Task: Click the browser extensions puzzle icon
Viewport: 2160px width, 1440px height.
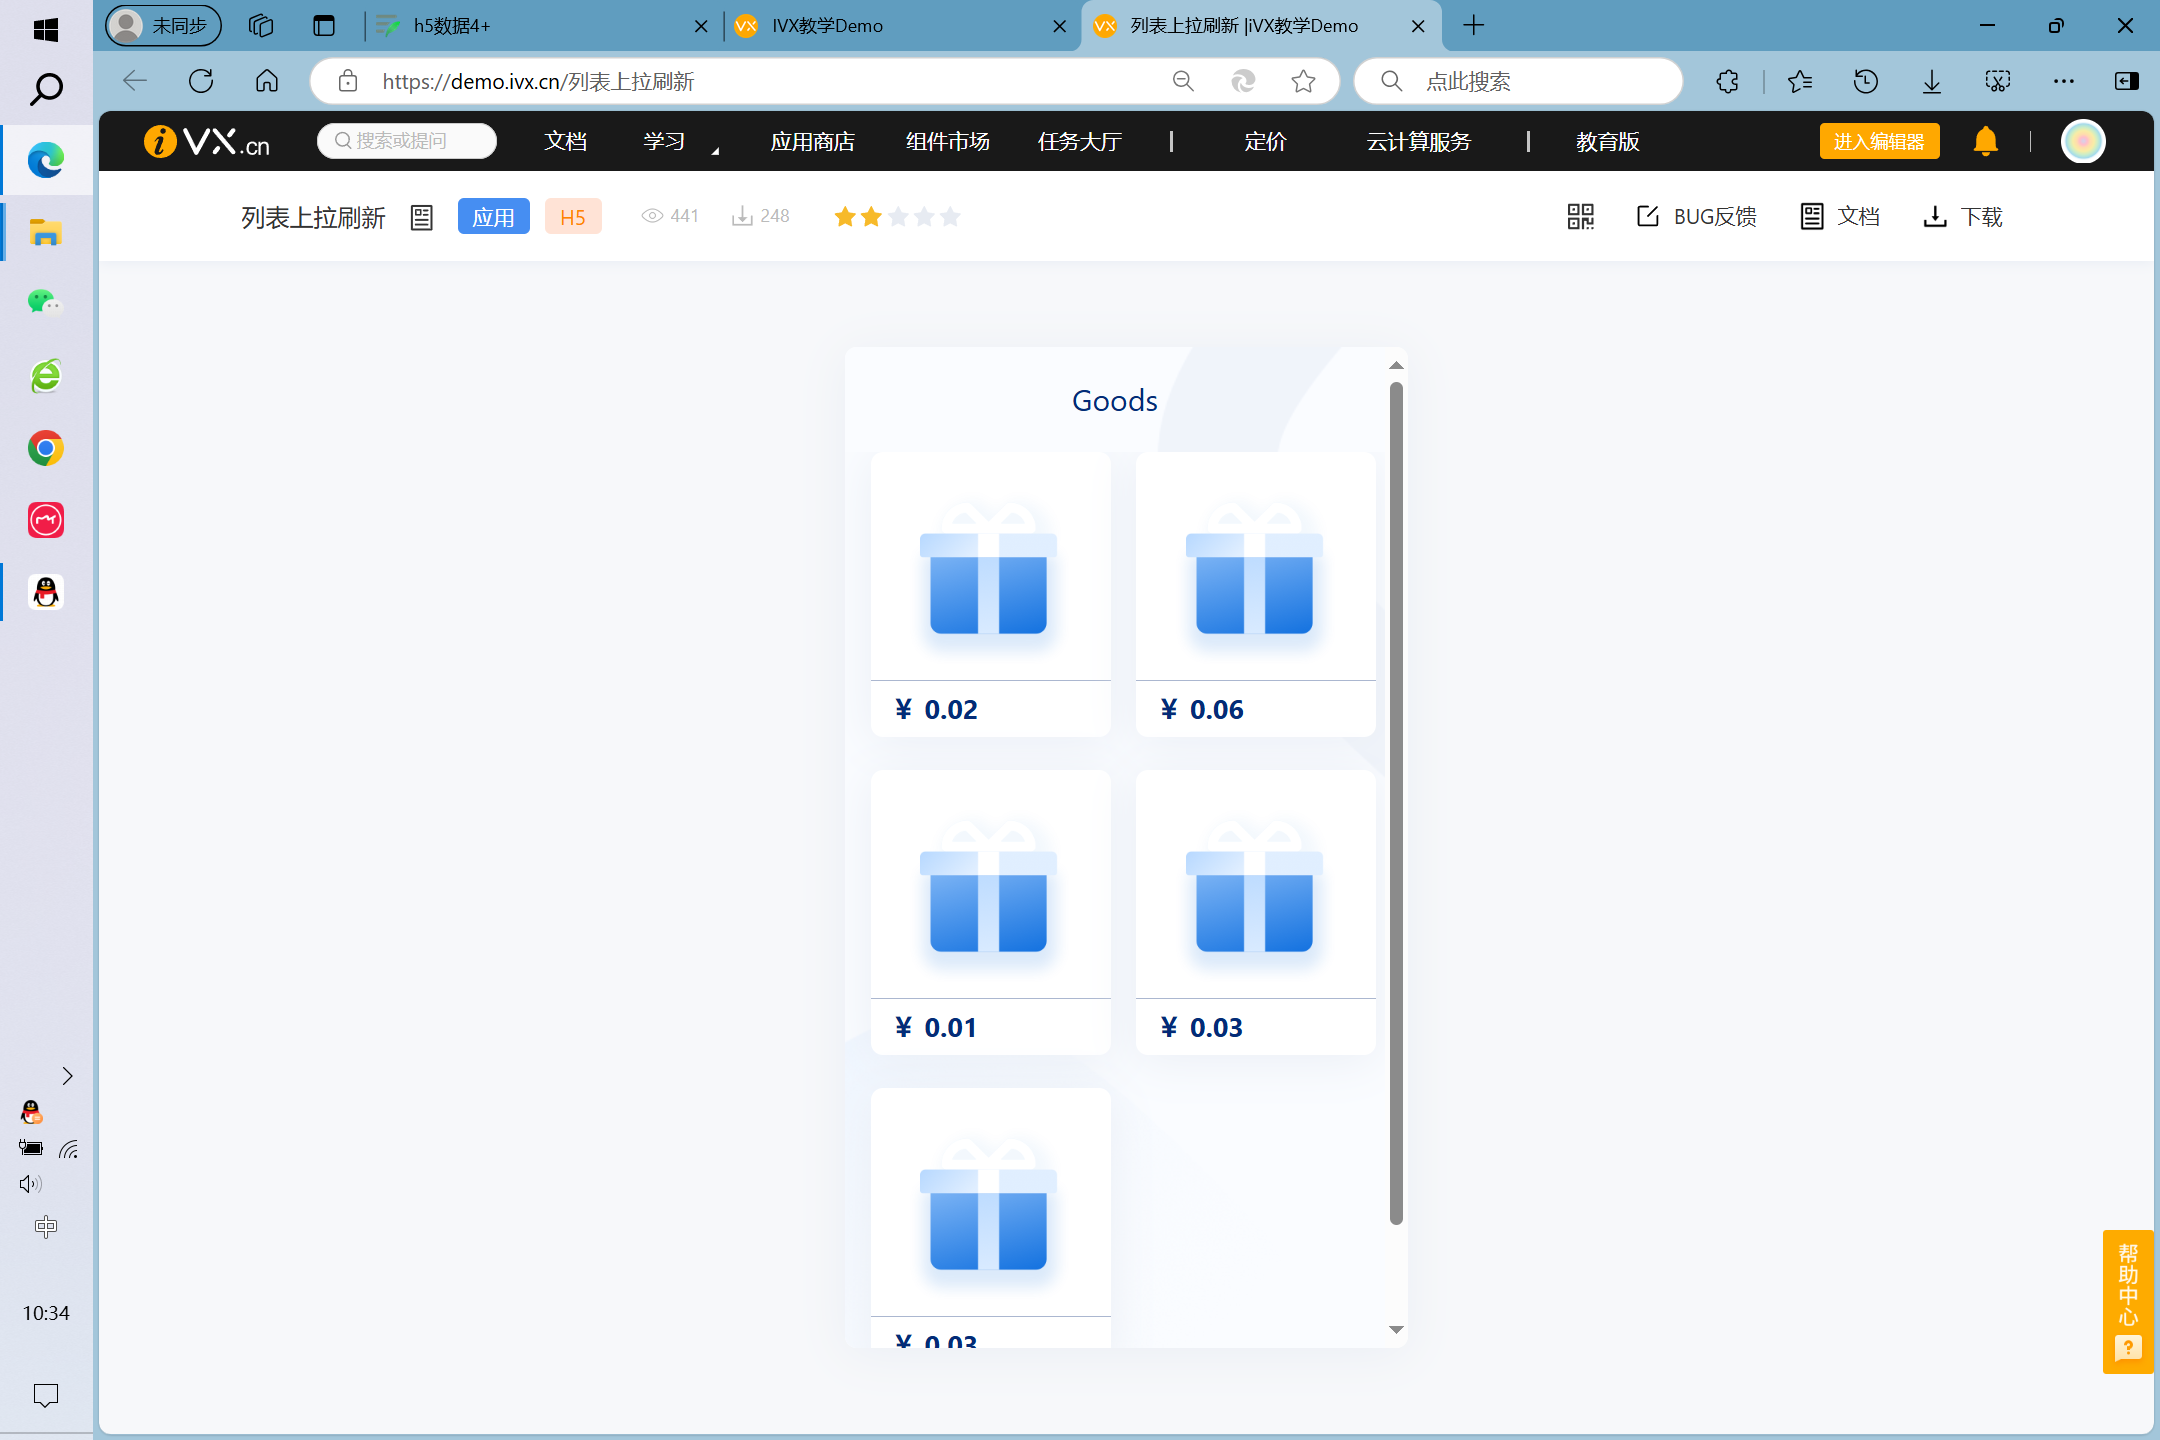Action: (1727, 81)
